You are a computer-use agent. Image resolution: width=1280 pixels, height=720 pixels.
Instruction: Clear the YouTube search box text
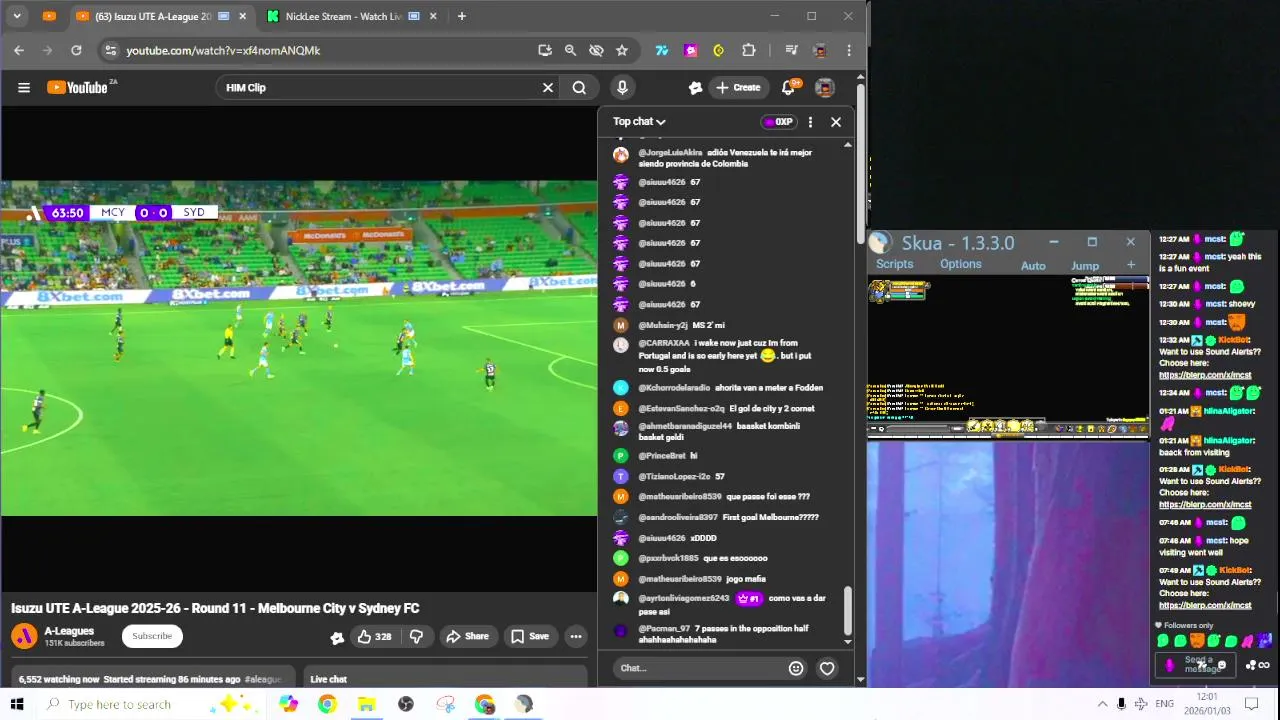click(x=548, y=88)
